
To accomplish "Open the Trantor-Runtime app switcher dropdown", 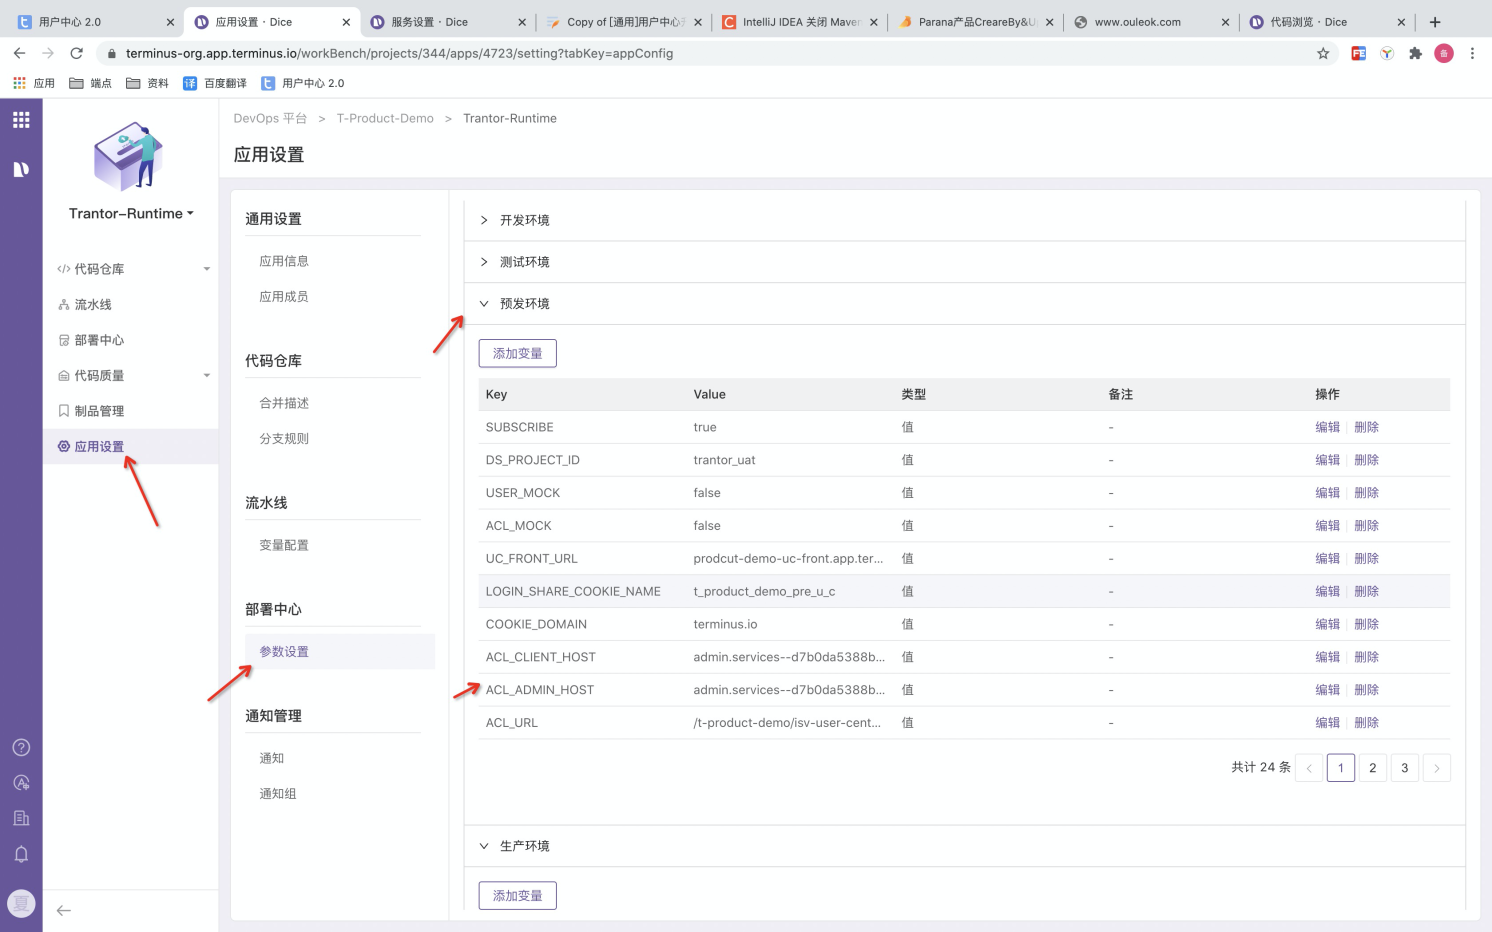I will pos(131,213).
